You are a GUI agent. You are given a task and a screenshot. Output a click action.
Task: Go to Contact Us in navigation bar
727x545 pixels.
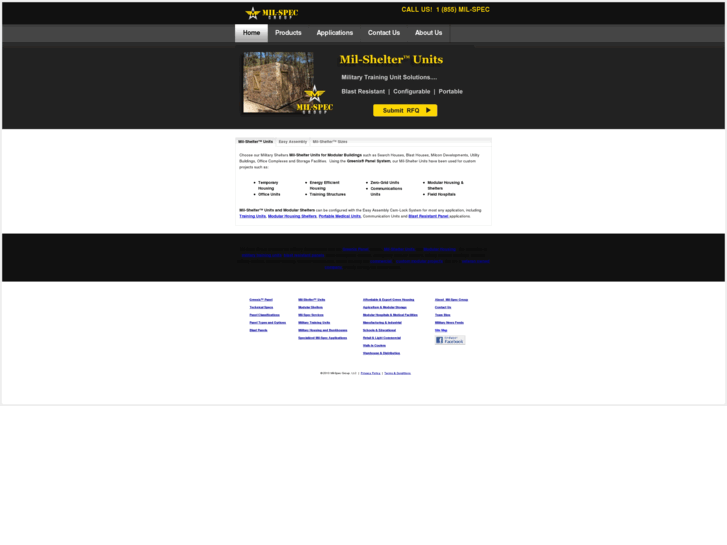click(384, 33)
